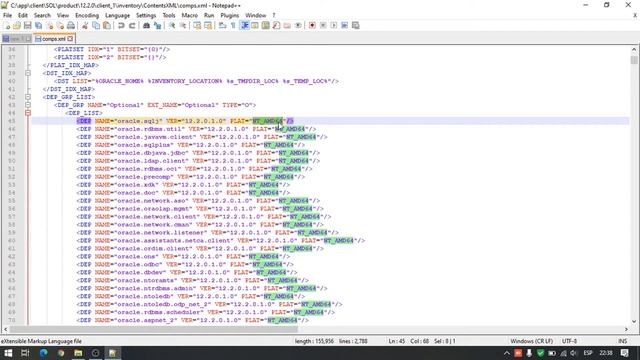Open the Replace dialog from the toolbar
This screenshot has height=360, width=640.
[x=157, y=25]
